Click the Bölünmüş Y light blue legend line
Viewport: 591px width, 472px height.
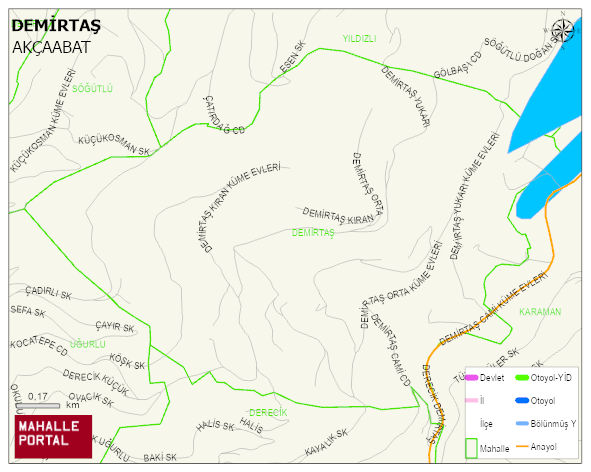point(522,424)
